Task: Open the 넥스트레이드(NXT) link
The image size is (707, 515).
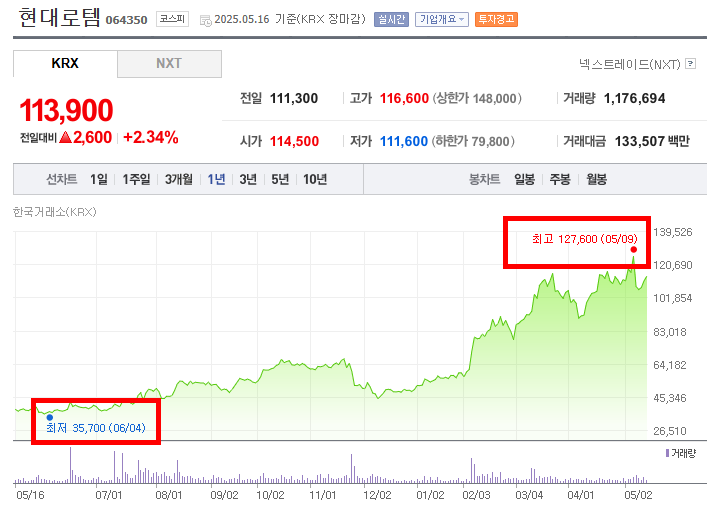Action: 629,64
